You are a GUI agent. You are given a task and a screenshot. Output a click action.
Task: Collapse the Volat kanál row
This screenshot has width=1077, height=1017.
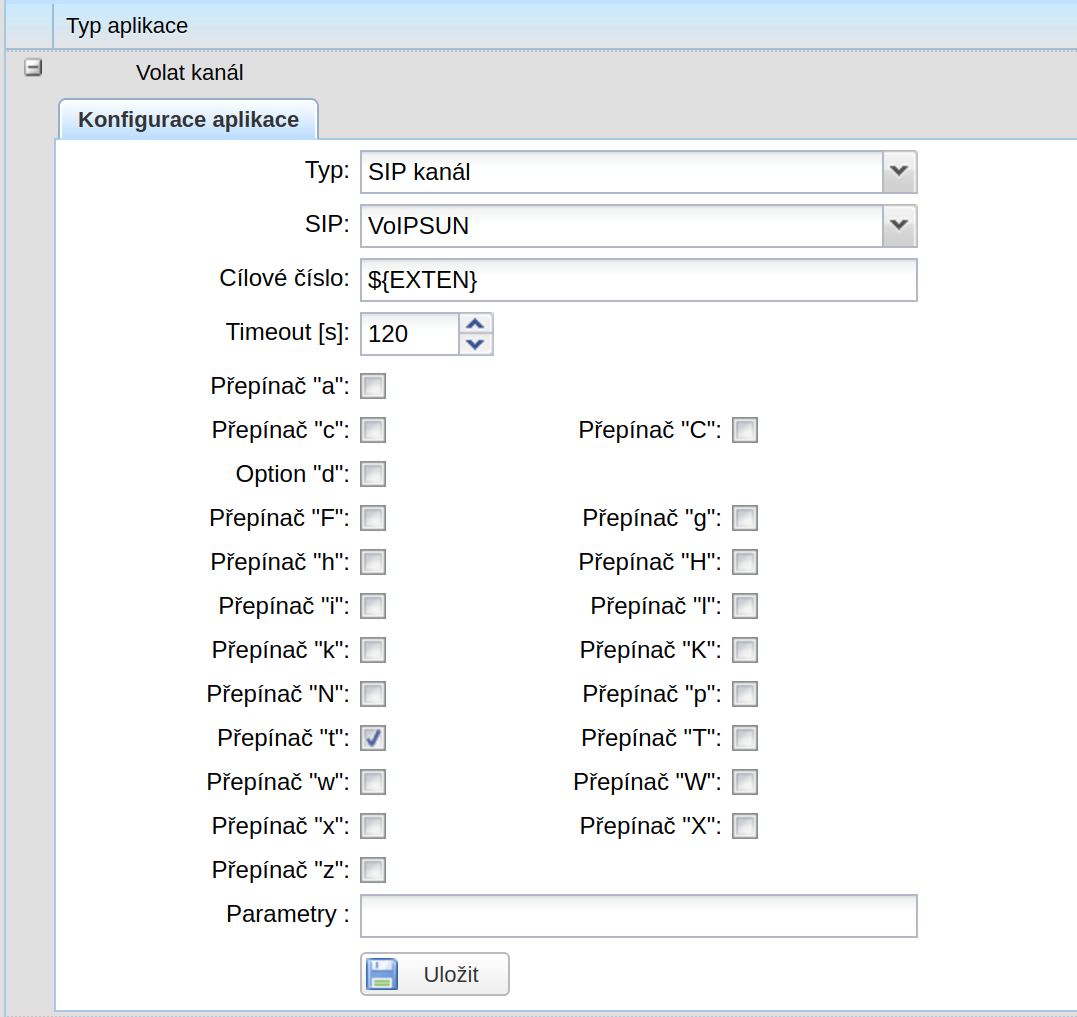tap(33, 68)
